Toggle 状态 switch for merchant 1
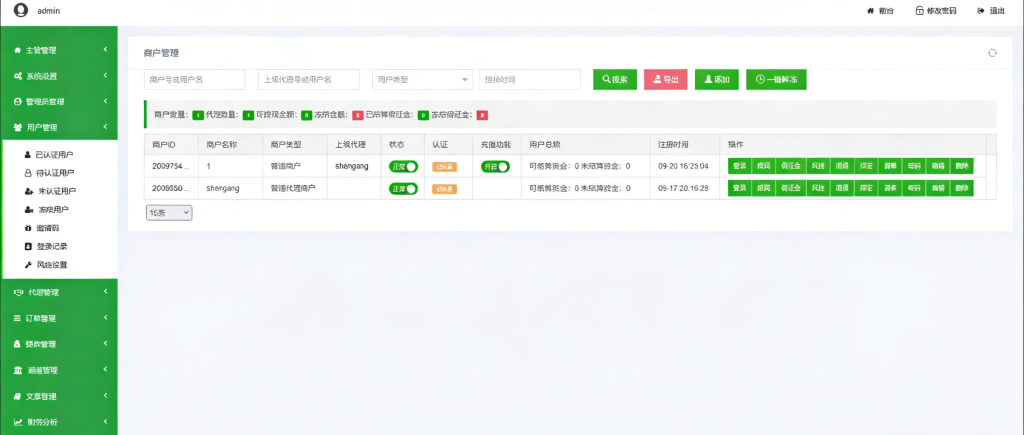 point(403,167)
